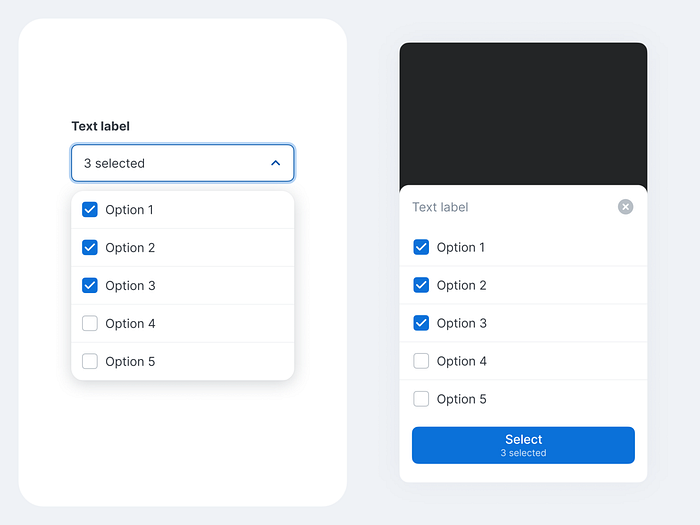Tick Option 4 checkbox in the right mobile sheet
Screen dimensions: 700x525
421,361
